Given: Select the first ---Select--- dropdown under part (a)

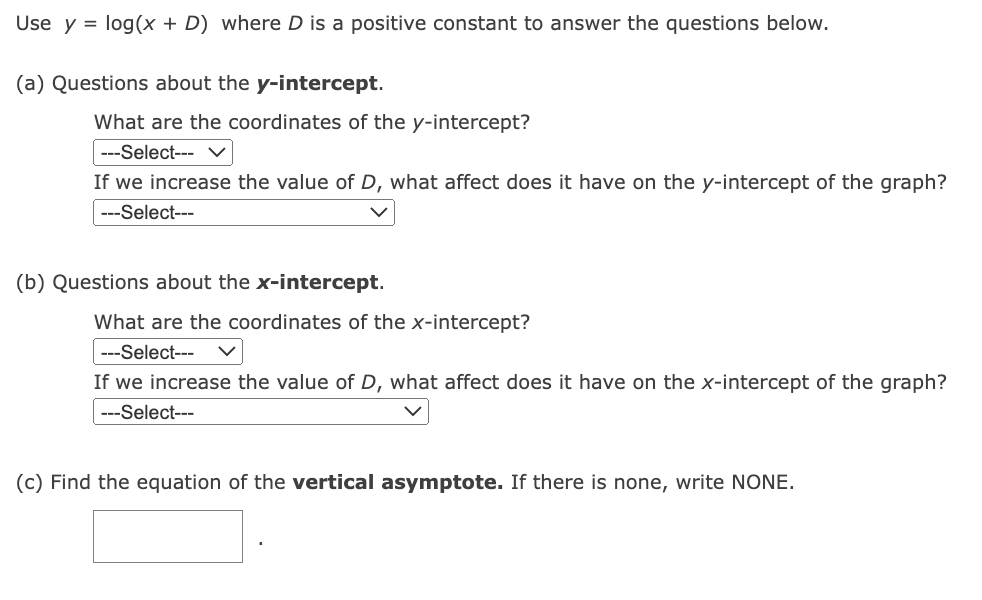Looking at the screenshot, I should click(162, 152).
